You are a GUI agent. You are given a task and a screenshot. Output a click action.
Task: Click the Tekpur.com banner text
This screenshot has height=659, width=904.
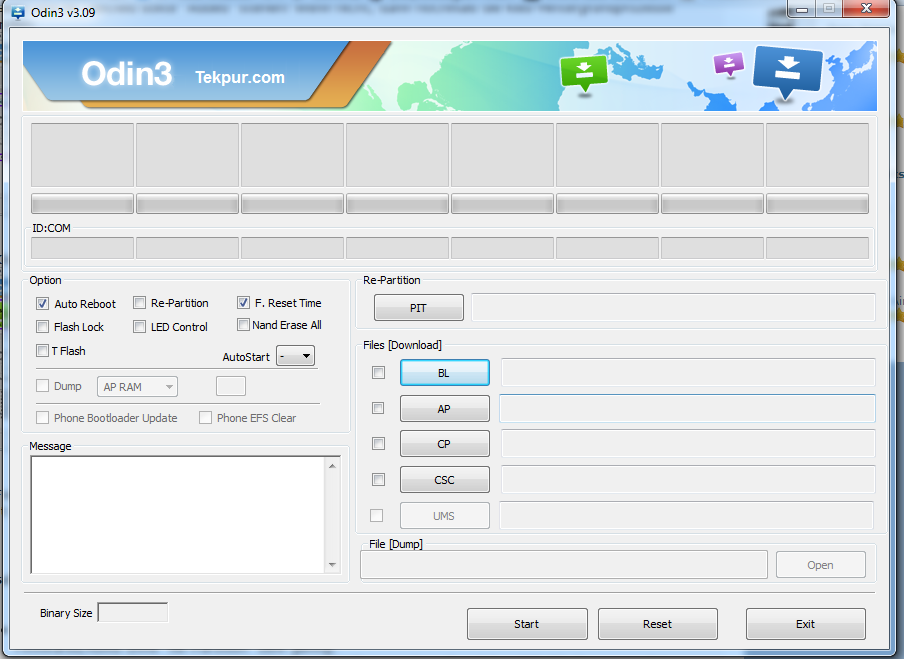pyautogui.click(x=240, y=77)
